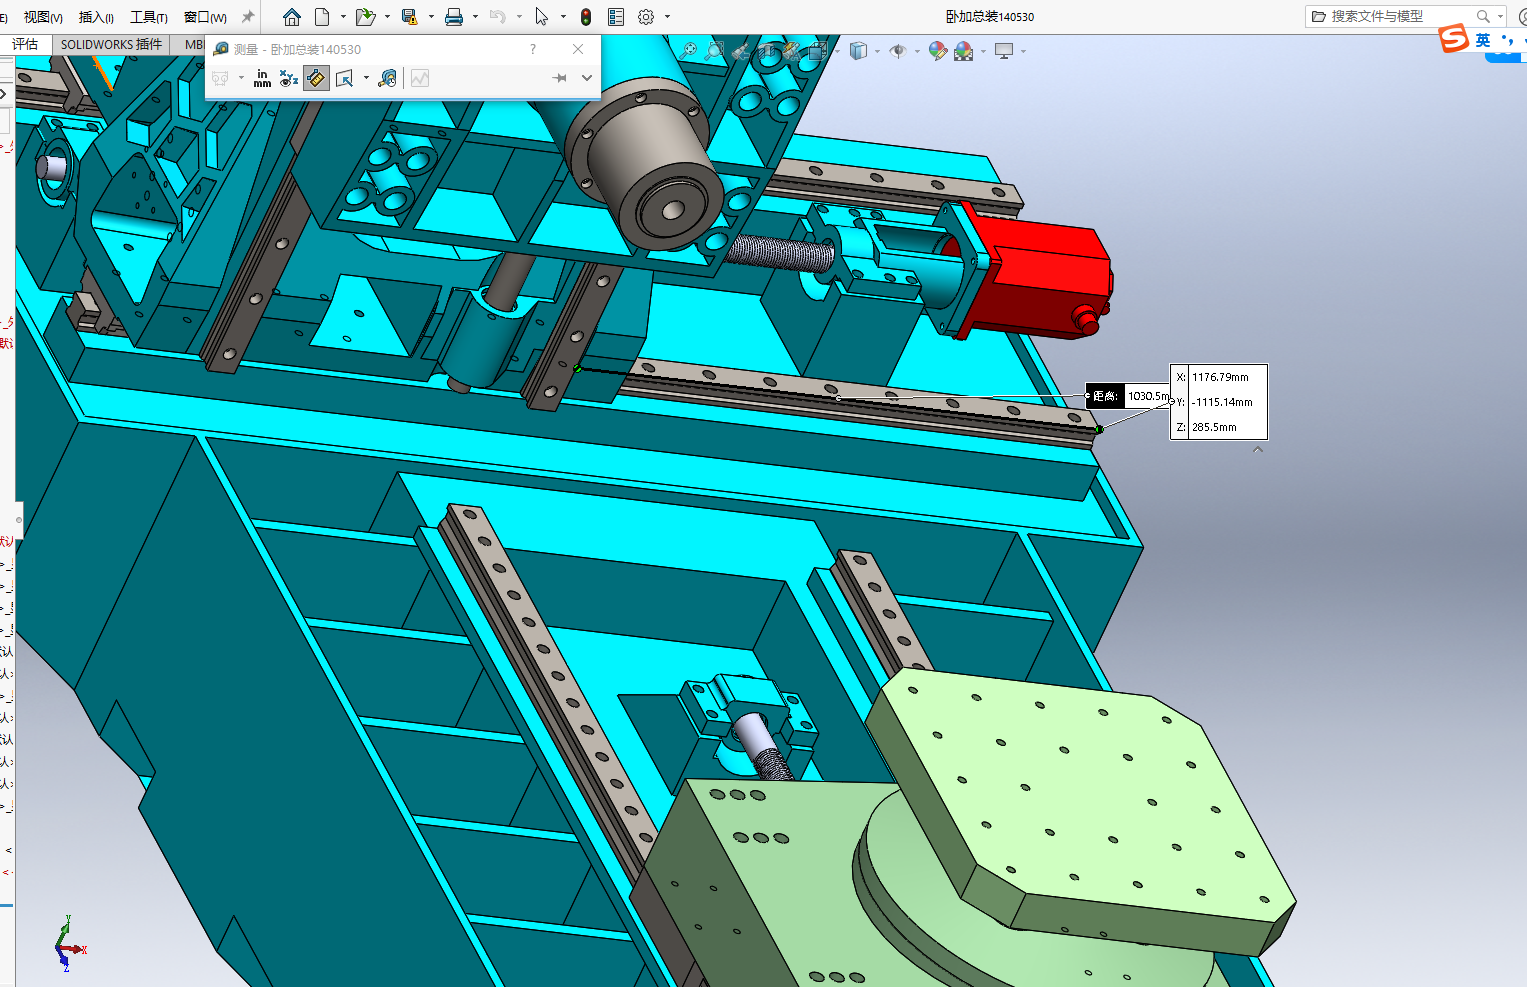Toggle Projected On option in Measure dialog
The width and height of the screenshot is (1527, 987).
click(x=345, y=78)
